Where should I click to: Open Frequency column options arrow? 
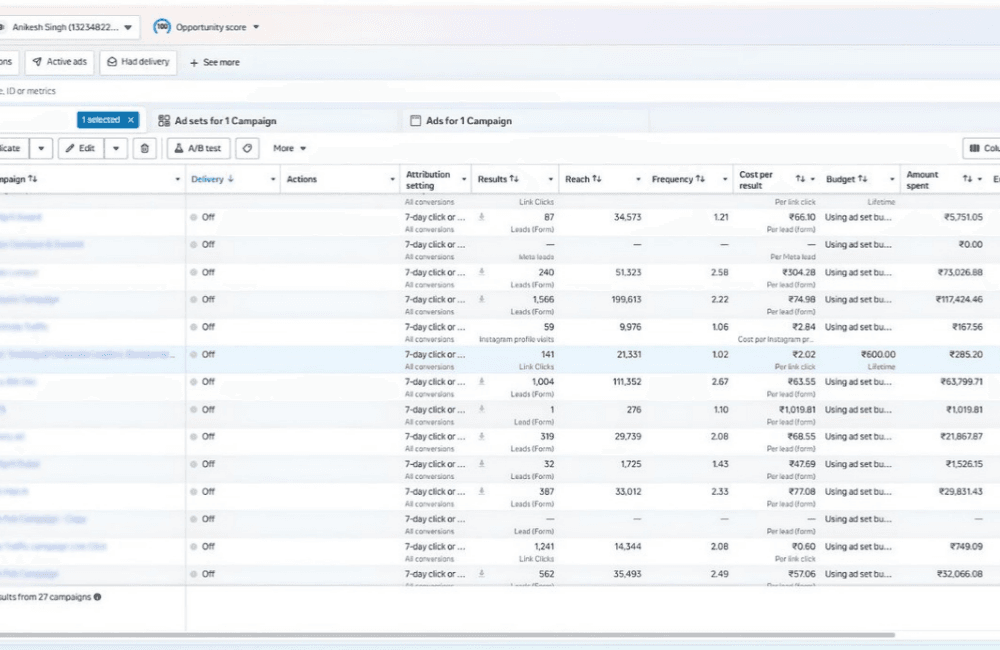tap(724, 179)
